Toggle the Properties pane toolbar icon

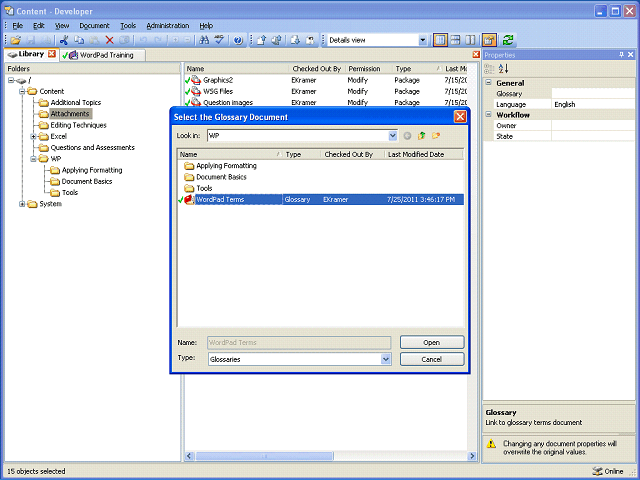(489, 40)
